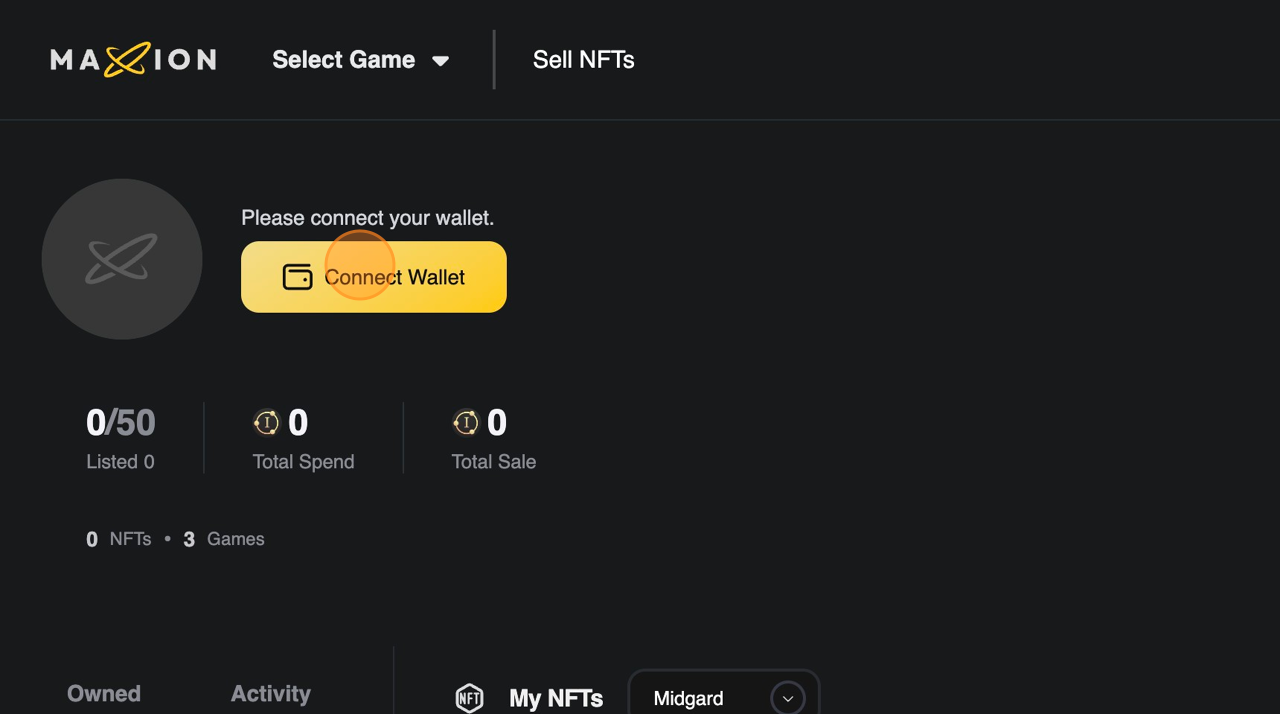Viewport: 1280px width, 714px height.
Task: Go to the Sell NFTs page
Action: pos(583,60)
